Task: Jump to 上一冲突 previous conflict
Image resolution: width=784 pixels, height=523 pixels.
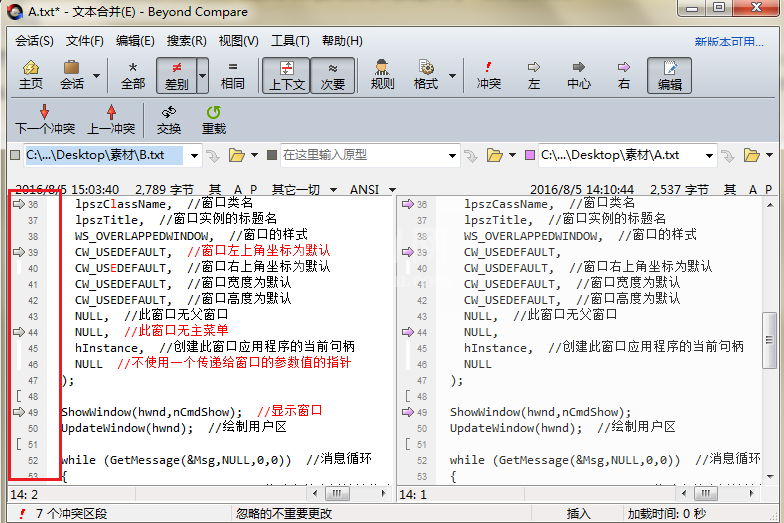Action: tap(111, 120)
